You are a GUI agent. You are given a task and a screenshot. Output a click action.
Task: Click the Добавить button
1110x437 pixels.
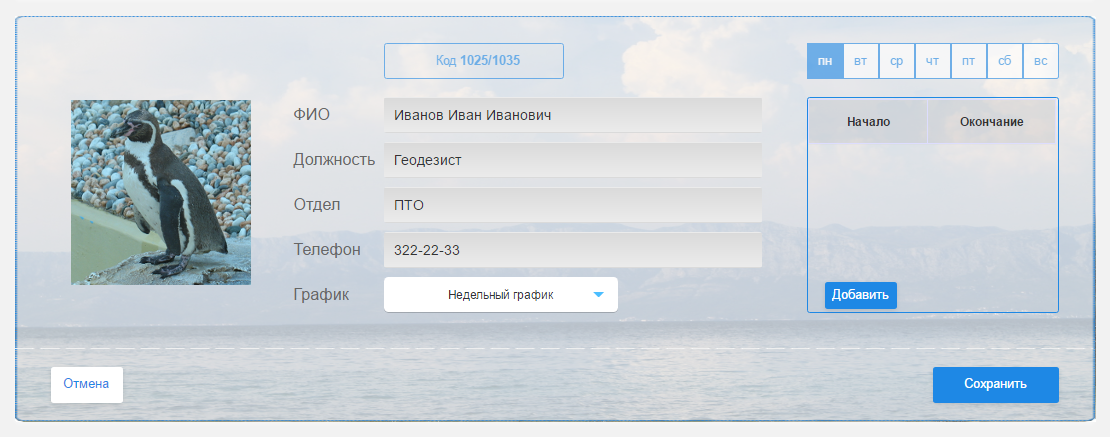[860, 295]
